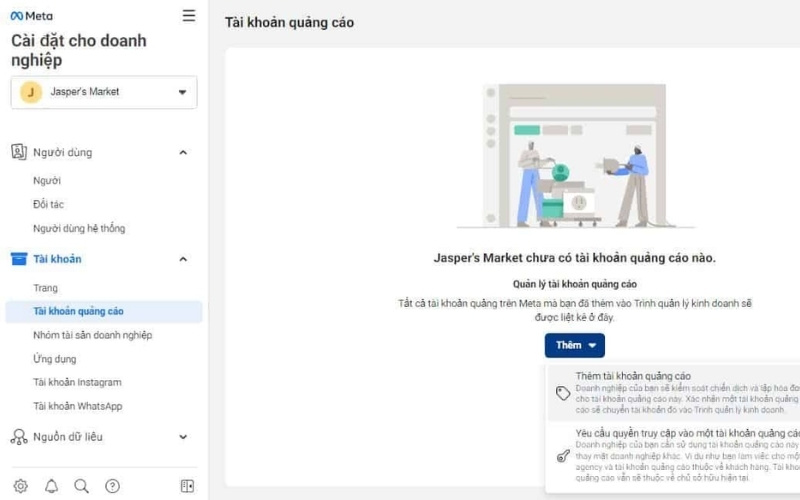Image resolution: width=800 pixels, height=500 pixels.
Task: Click the search magnifier icon
Action: (82, 486)
